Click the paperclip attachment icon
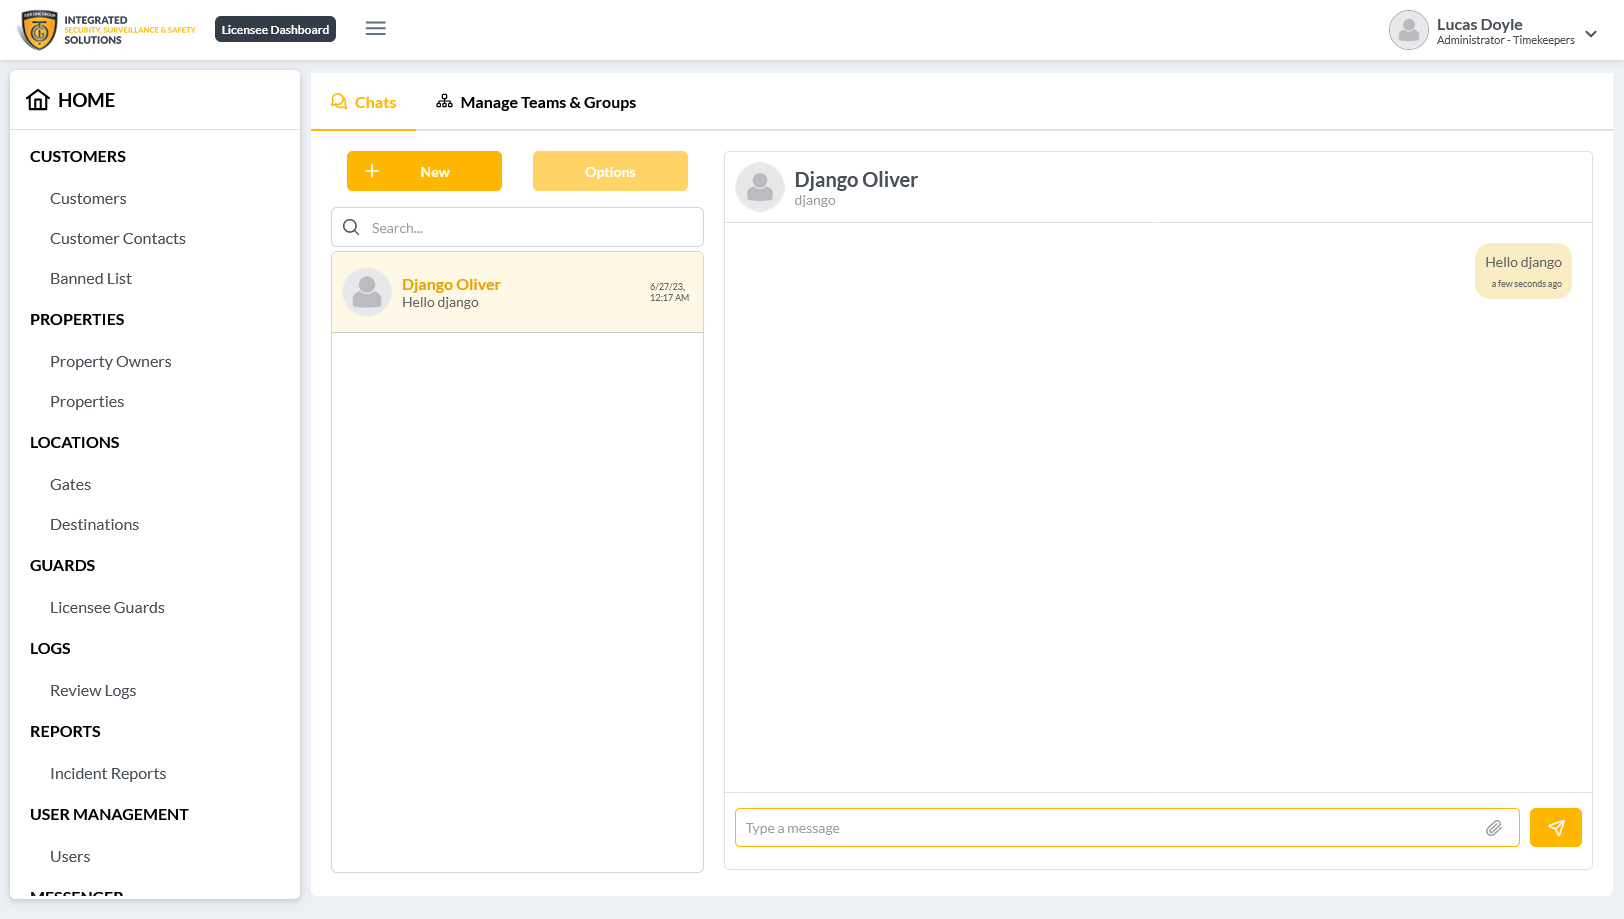 [x=1494, y=828]
